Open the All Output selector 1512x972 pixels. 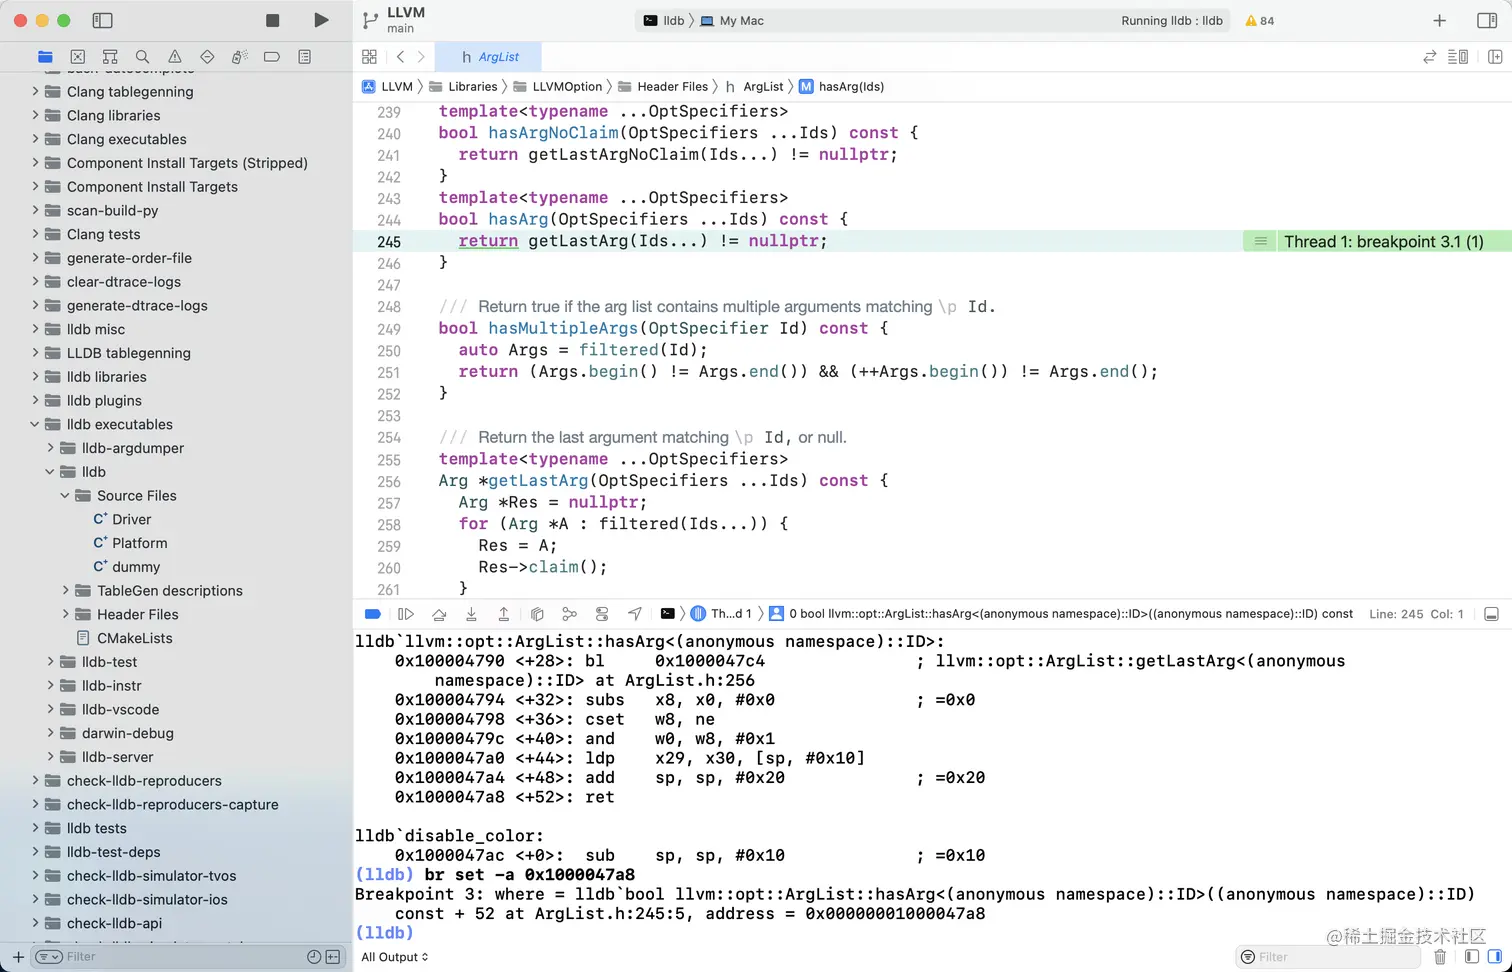click(395, 957)
